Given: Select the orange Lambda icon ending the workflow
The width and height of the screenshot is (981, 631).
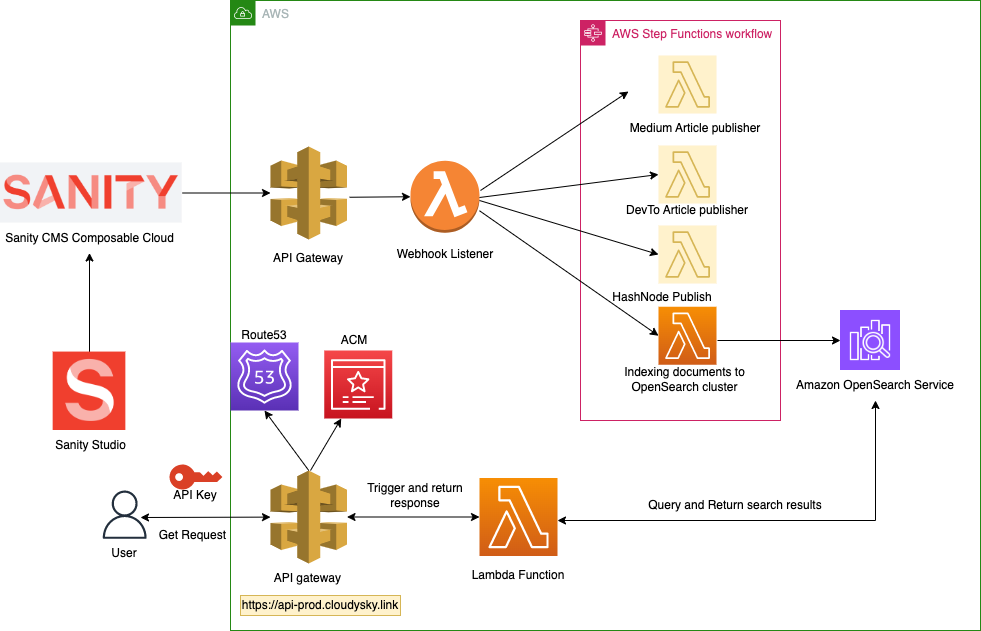Looking at the screenshot, I should coord(686,336).
